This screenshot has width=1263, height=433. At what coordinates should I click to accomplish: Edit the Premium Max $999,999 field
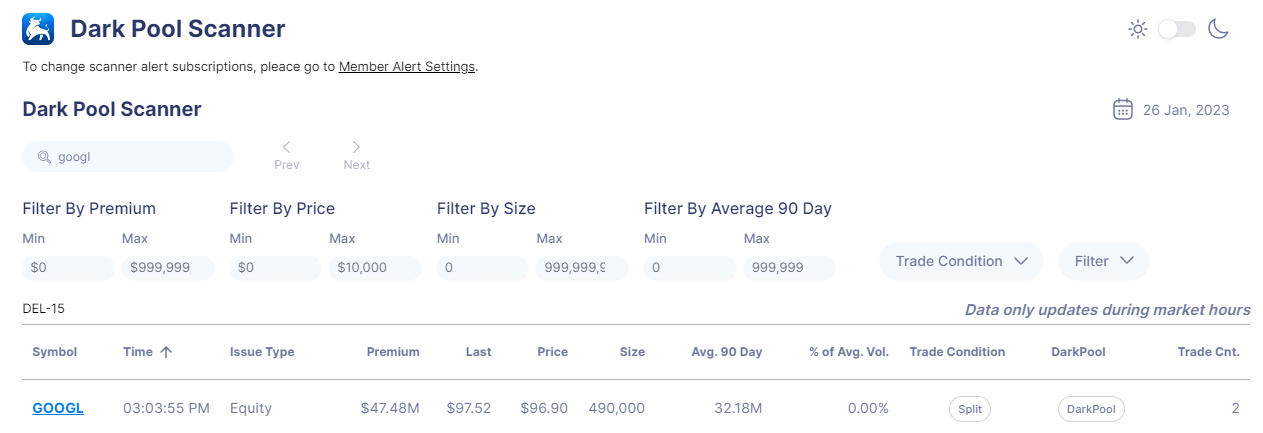click(x=168, y=268)
